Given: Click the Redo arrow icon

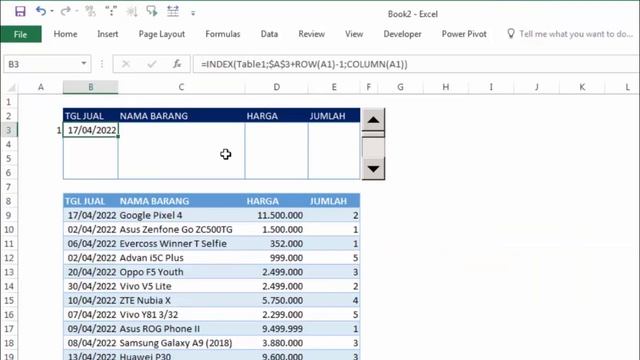Looking at the screenshot, I should click(65, 11).
